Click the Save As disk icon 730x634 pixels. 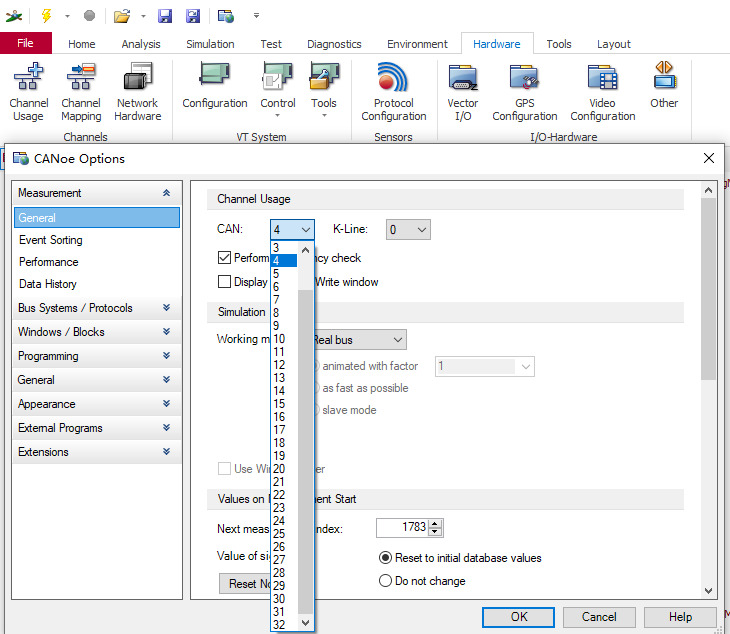[193, 16]
